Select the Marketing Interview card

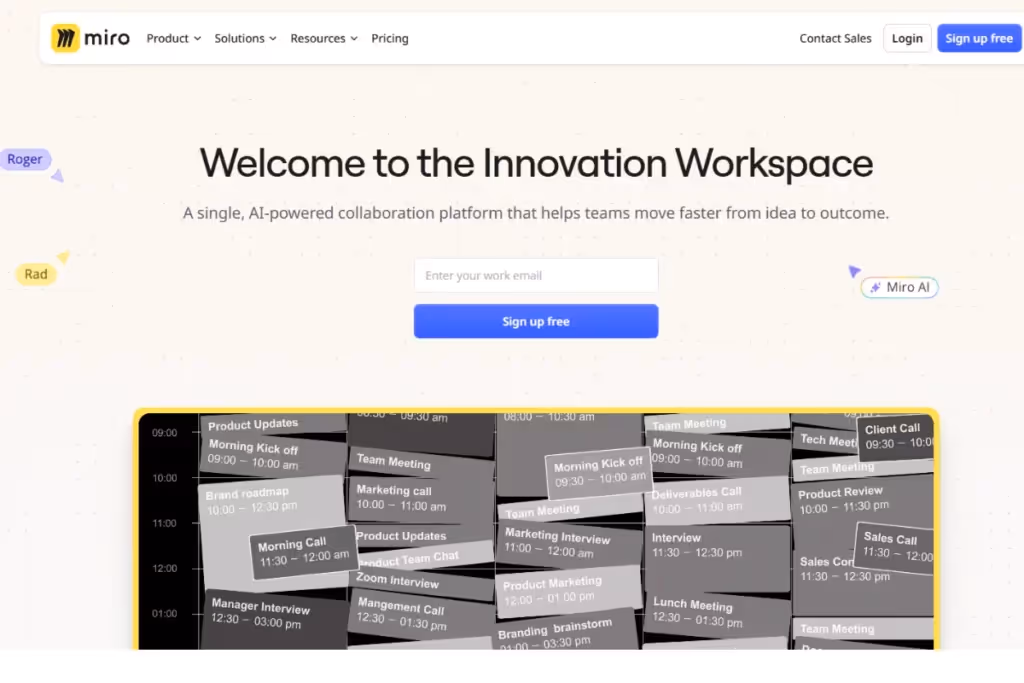pos(568,543)
